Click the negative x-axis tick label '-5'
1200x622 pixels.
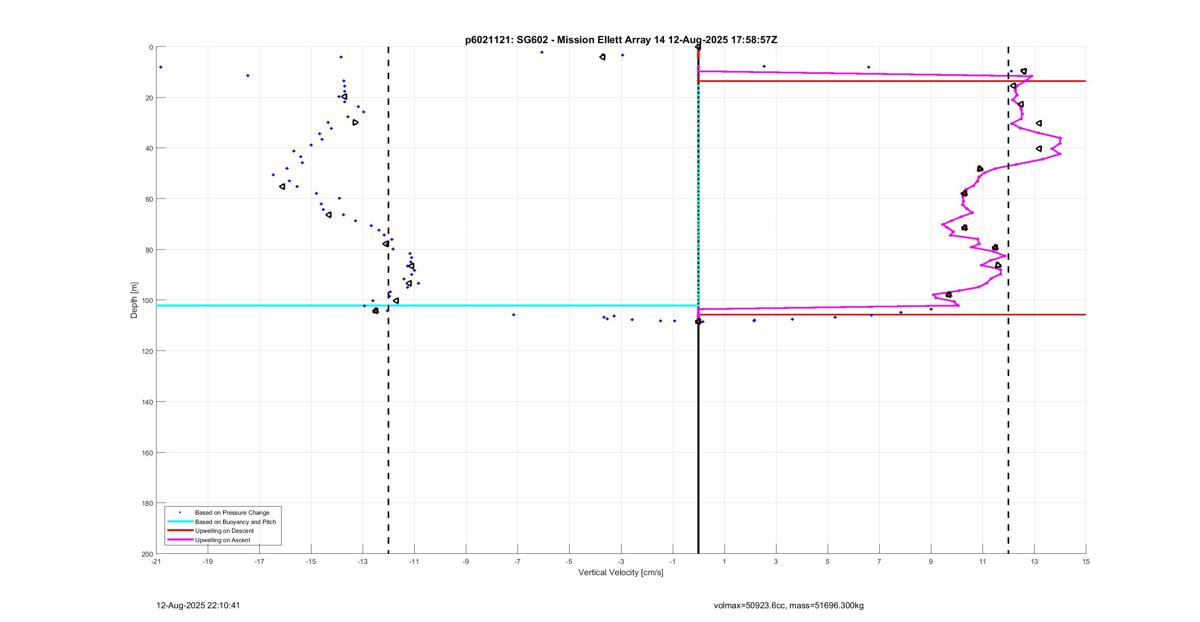(x=569, y=561)
